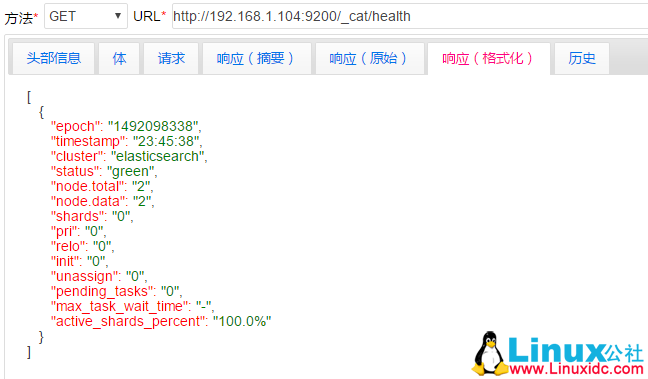648x379 pixels.
Task: Open the GET method dropdown
Action: click(x=86, y=16)
